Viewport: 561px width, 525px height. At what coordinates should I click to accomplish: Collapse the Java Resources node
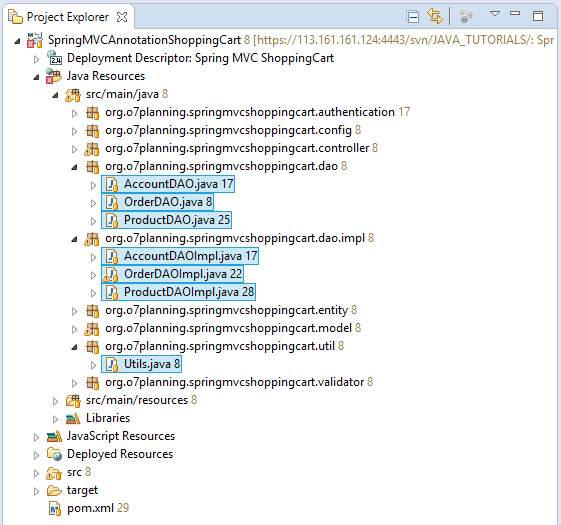[36, 77]
